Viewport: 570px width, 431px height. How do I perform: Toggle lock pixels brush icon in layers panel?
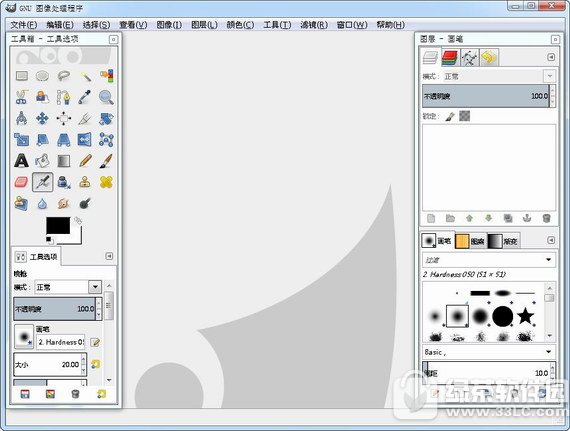point(450,116)
